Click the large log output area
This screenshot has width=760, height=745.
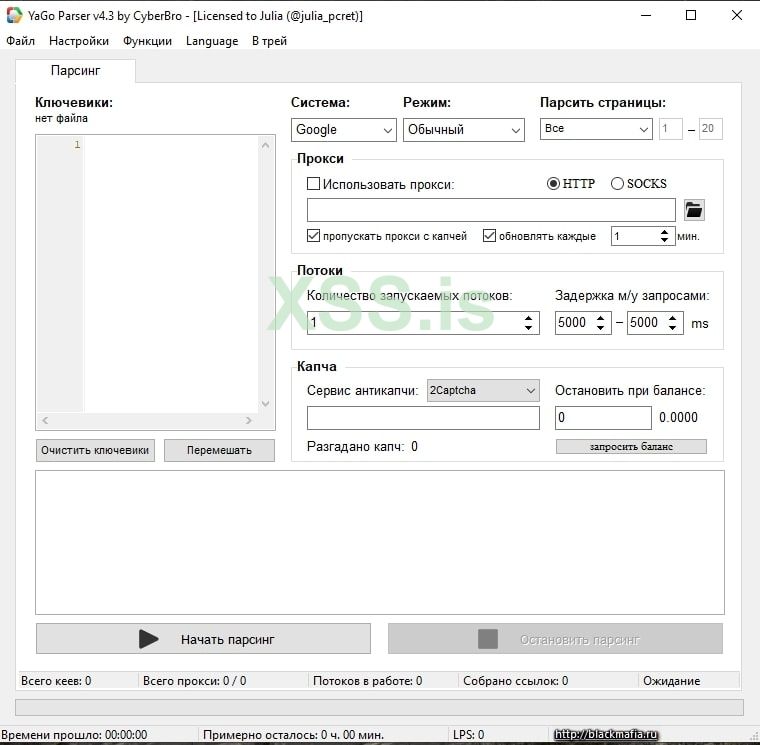pos(380,542)
